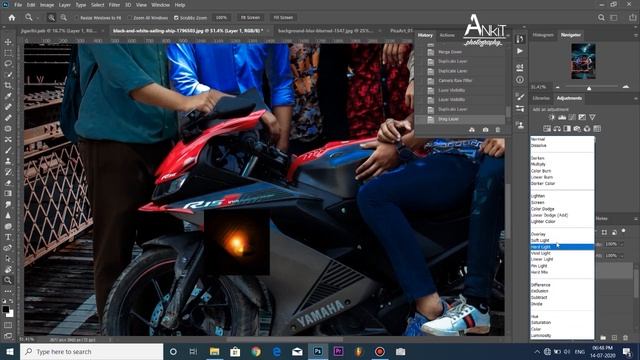Open the Filter menu

coord(114,5)
